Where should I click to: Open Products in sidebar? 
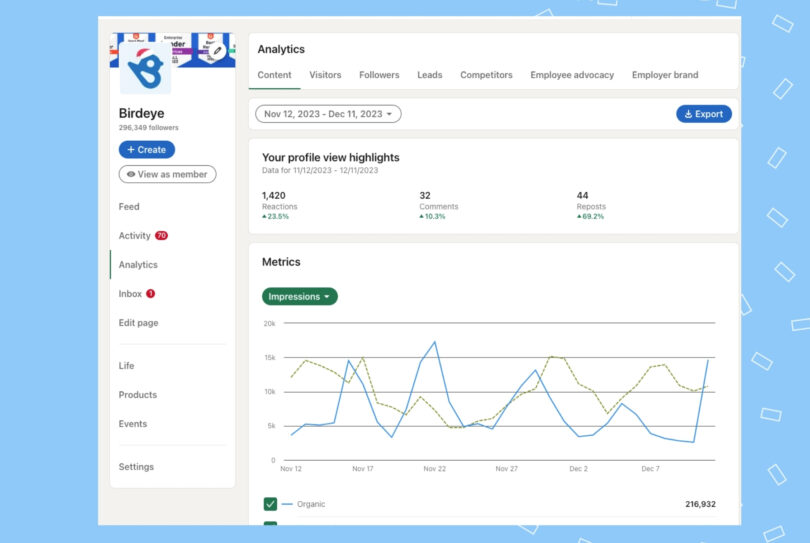(137, 395)
